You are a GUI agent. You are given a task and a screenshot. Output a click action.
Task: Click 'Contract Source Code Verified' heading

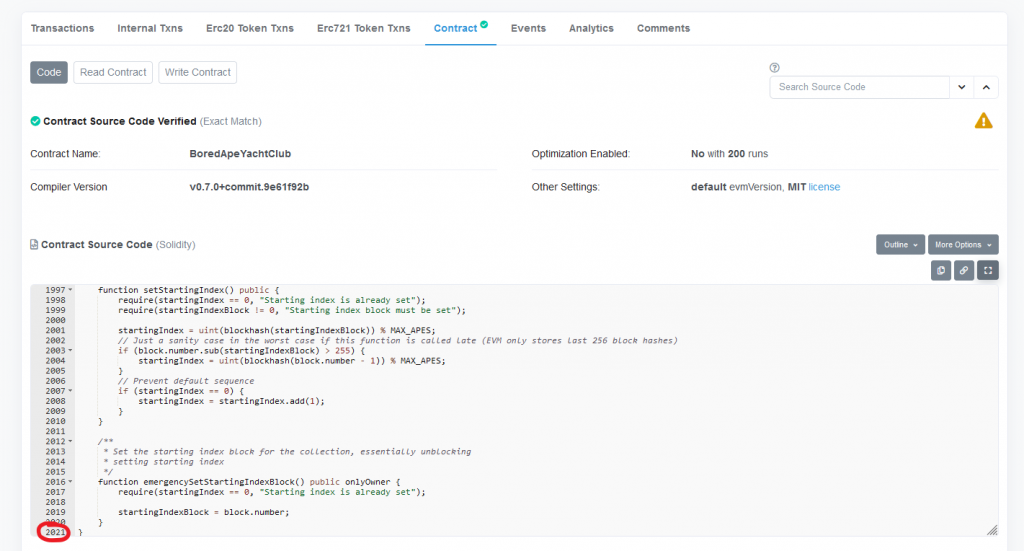120,121
